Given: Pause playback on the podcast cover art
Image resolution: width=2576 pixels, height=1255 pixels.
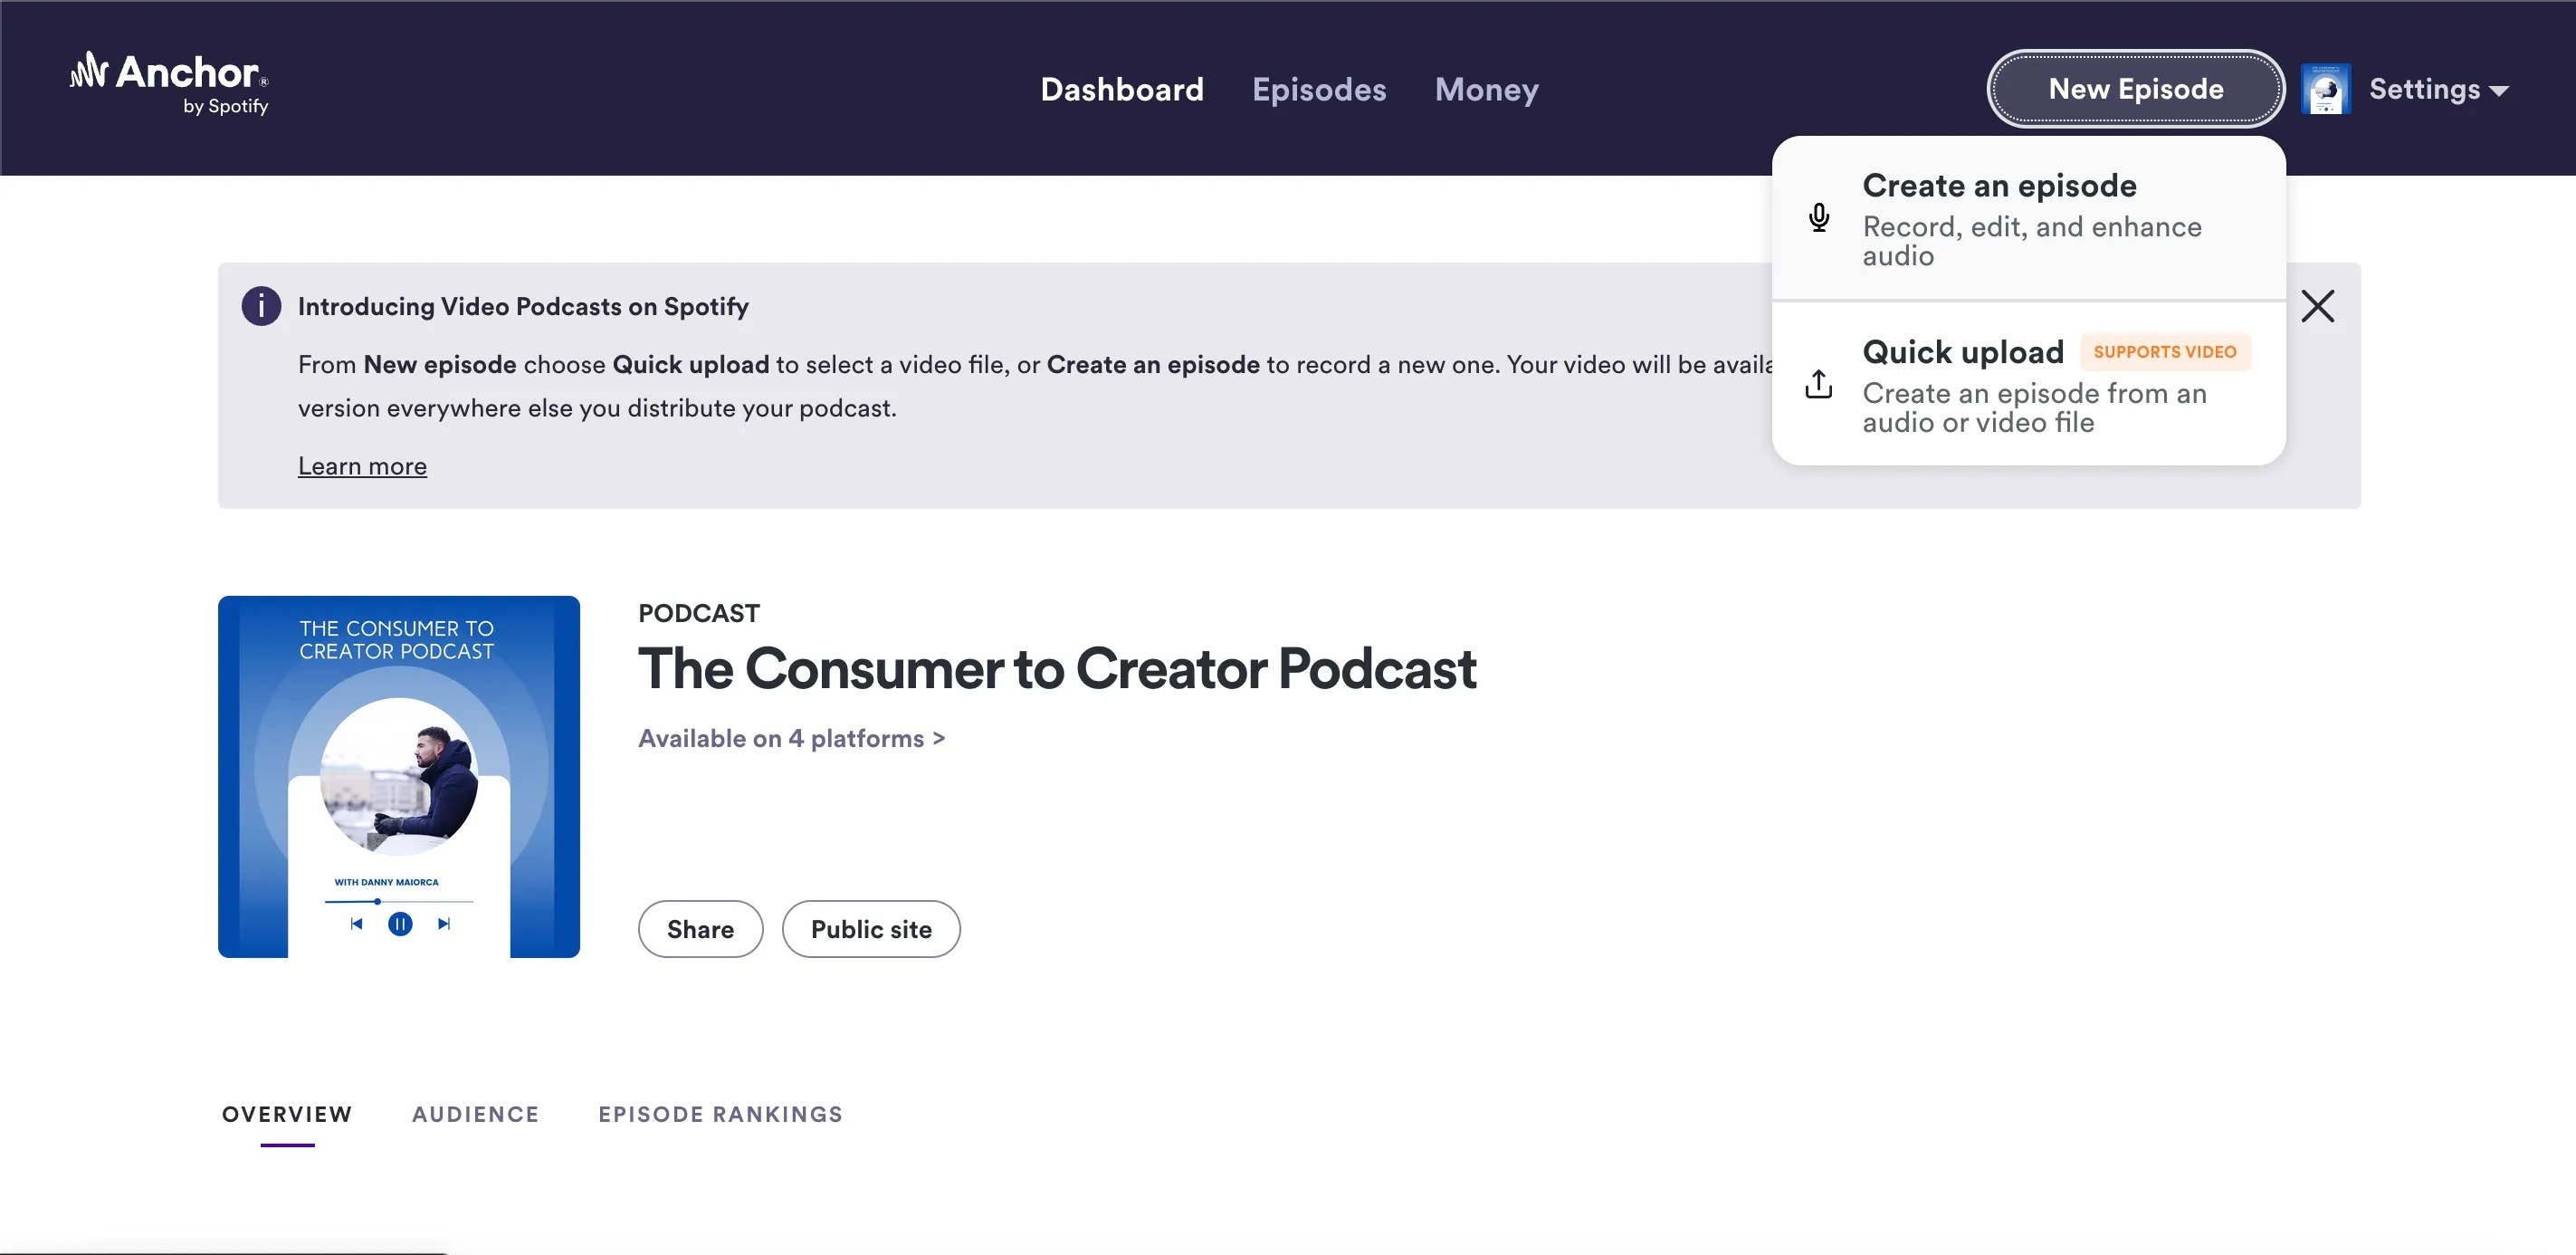Looking at the screenshot, I should (399, 923).
